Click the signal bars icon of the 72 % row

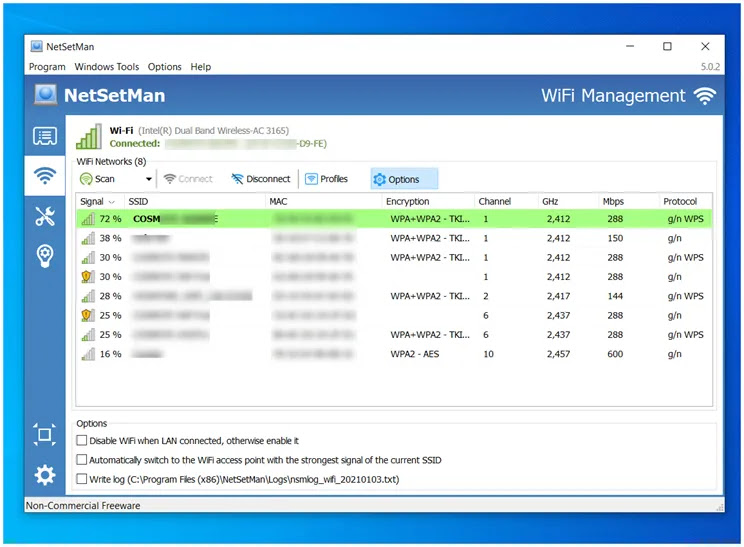[x=88, y=219]
